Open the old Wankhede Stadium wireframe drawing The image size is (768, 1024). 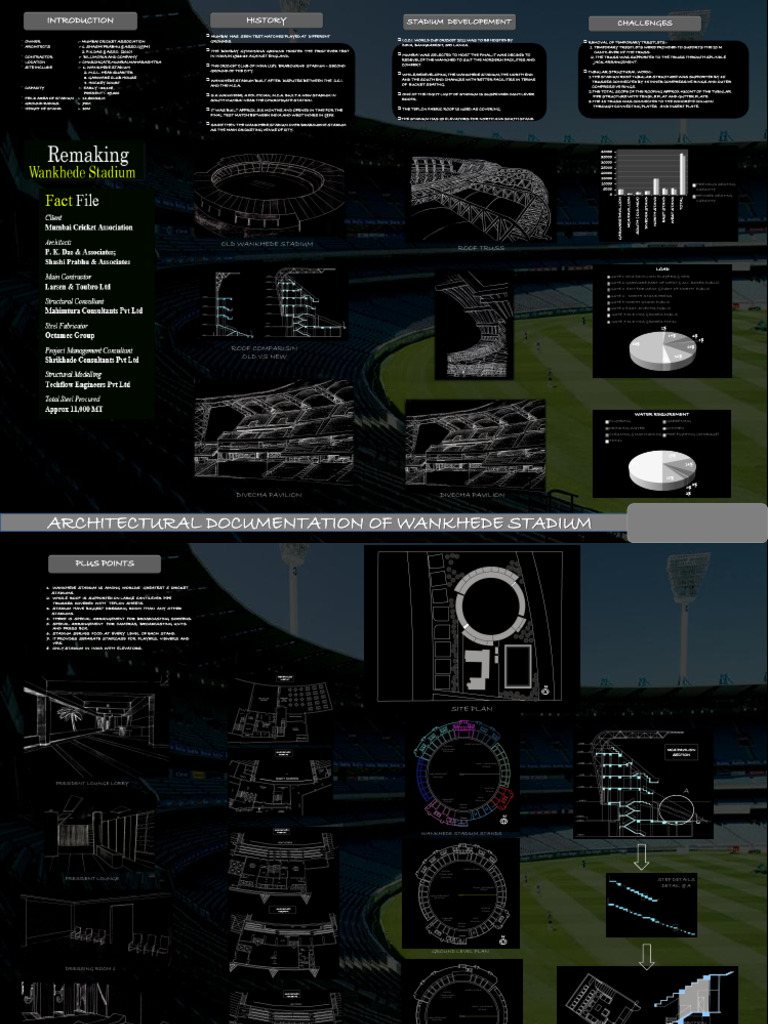tap(269, 196)
